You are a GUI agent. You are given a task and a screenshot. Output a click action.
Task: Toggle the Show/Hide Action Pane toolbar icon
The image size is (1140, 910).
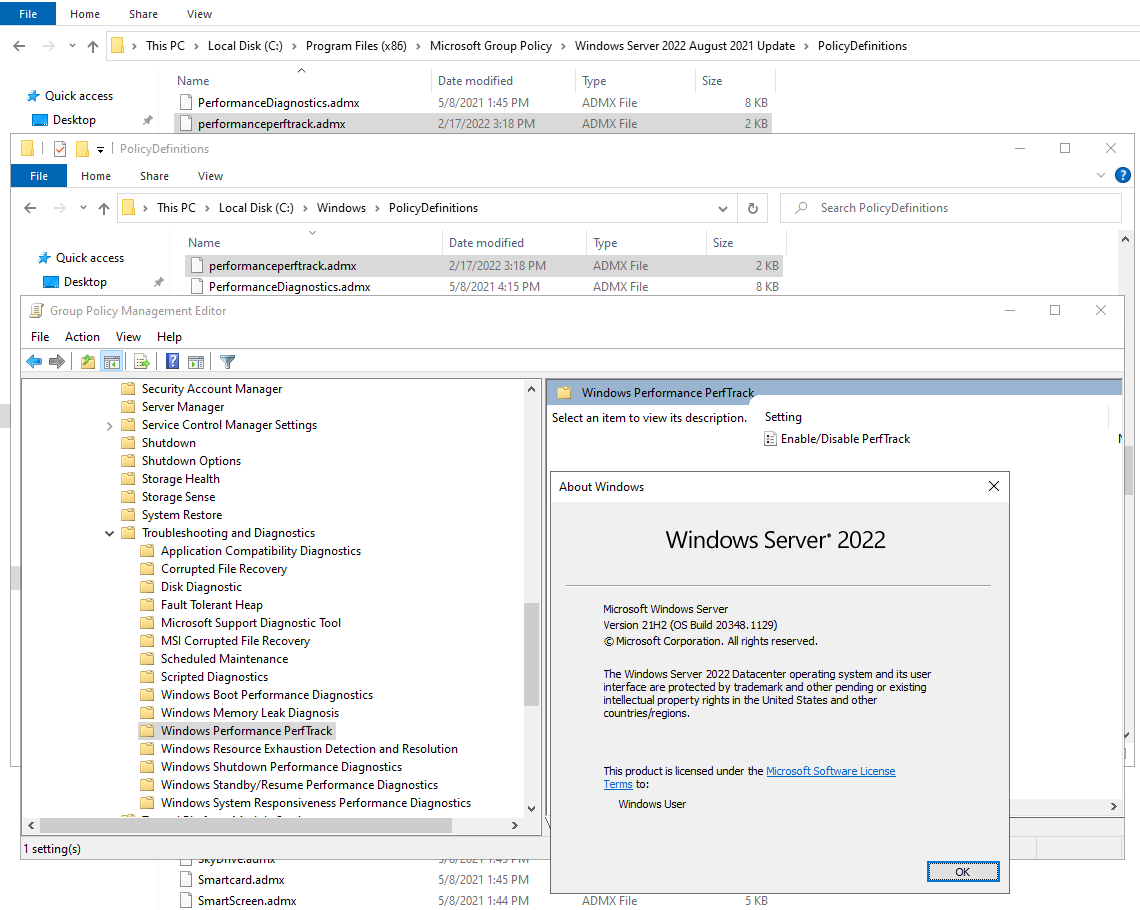coord(196,361)
